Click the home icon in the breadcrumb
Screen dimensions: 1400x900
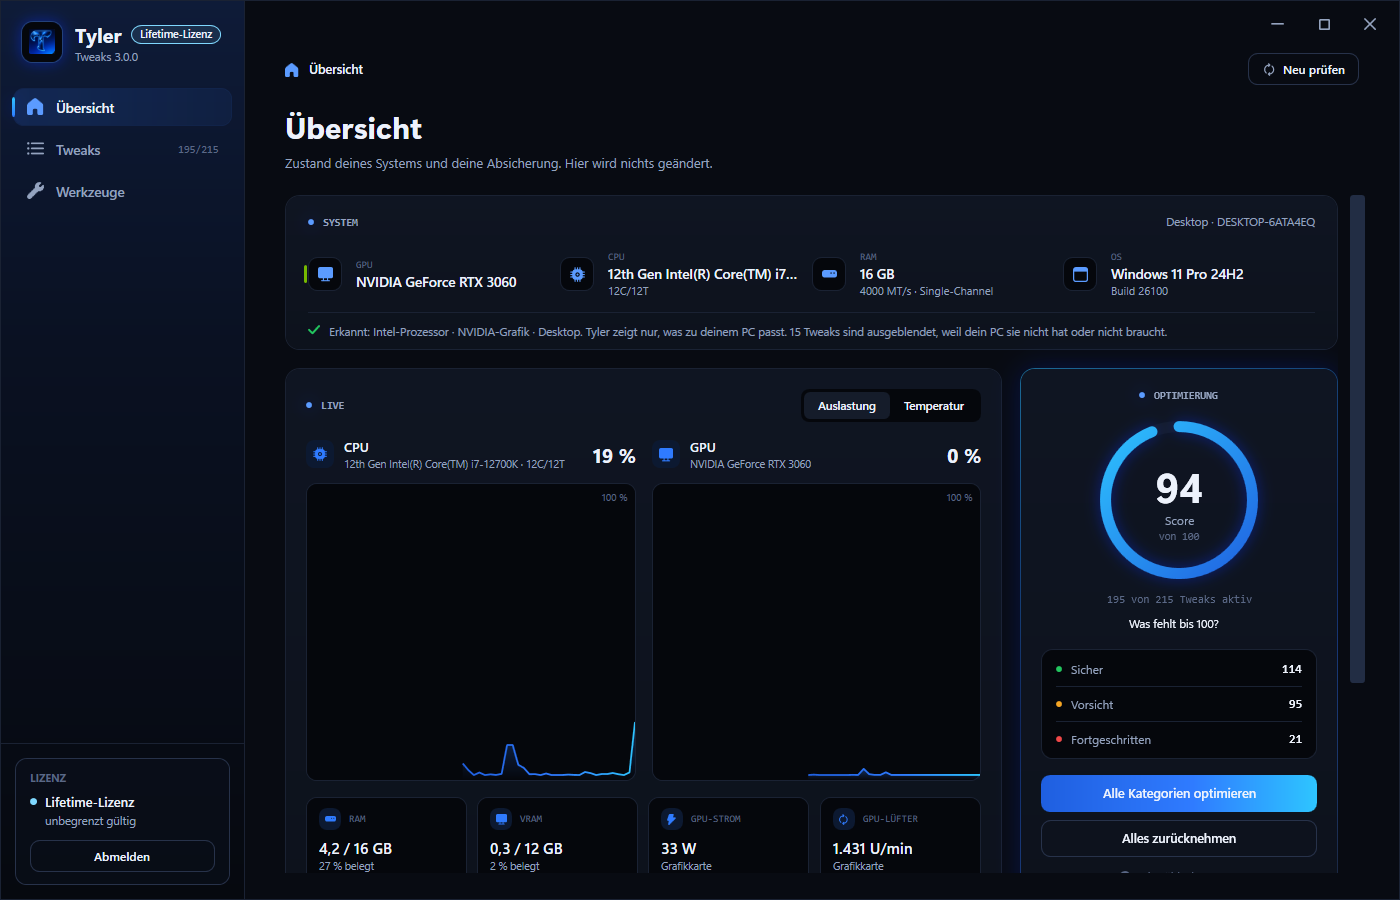tap(292, 70)
